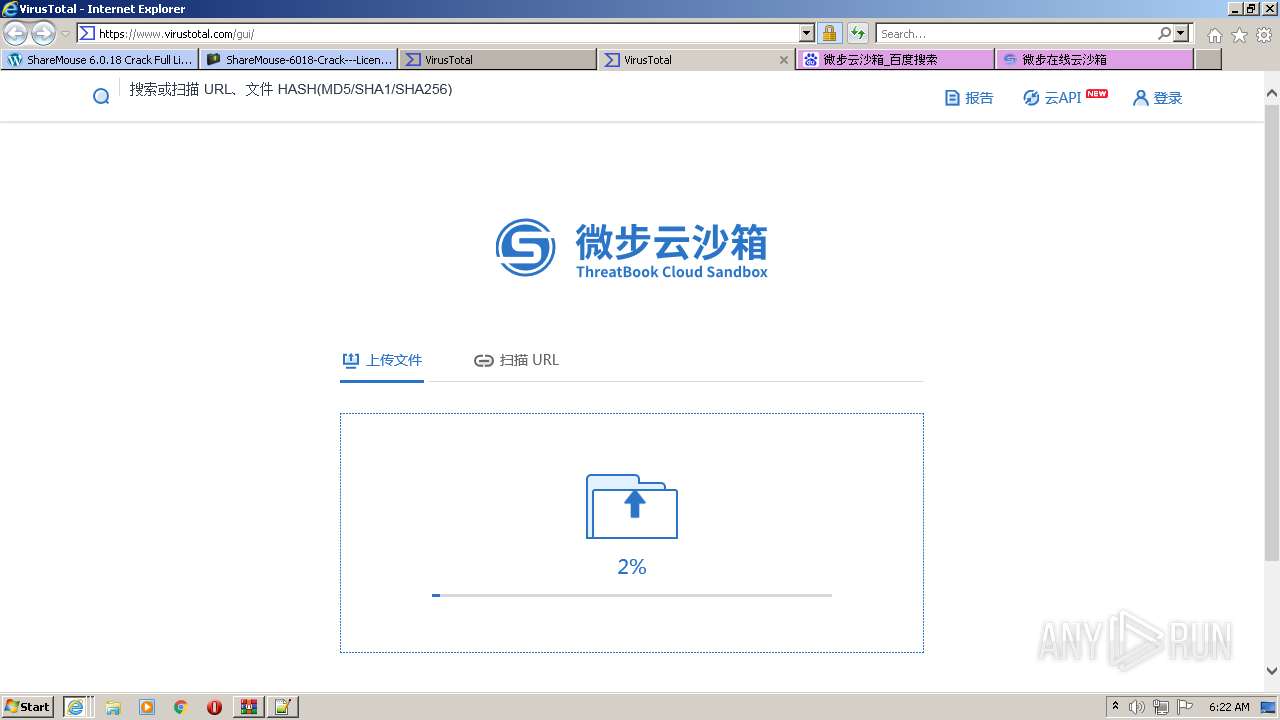Open a new blank tab
This screenshot has width=1280, height=720.
click(x=1208, y=60)
